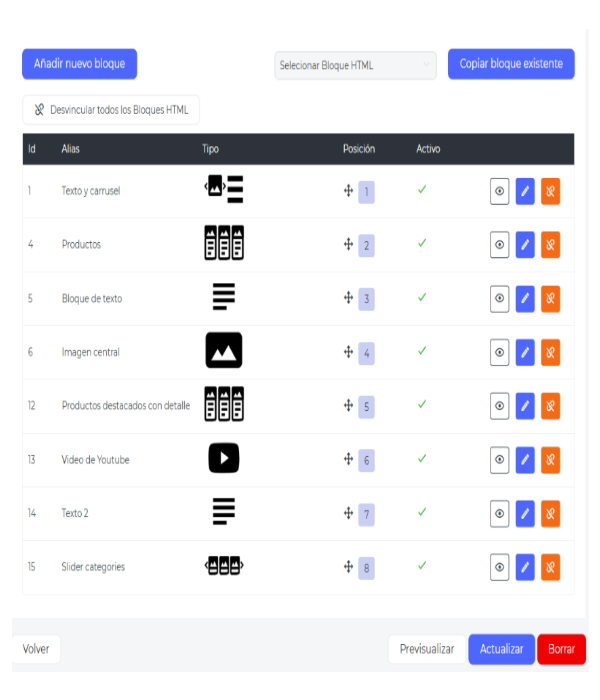Click the Id column header

(x=32, y=149)
